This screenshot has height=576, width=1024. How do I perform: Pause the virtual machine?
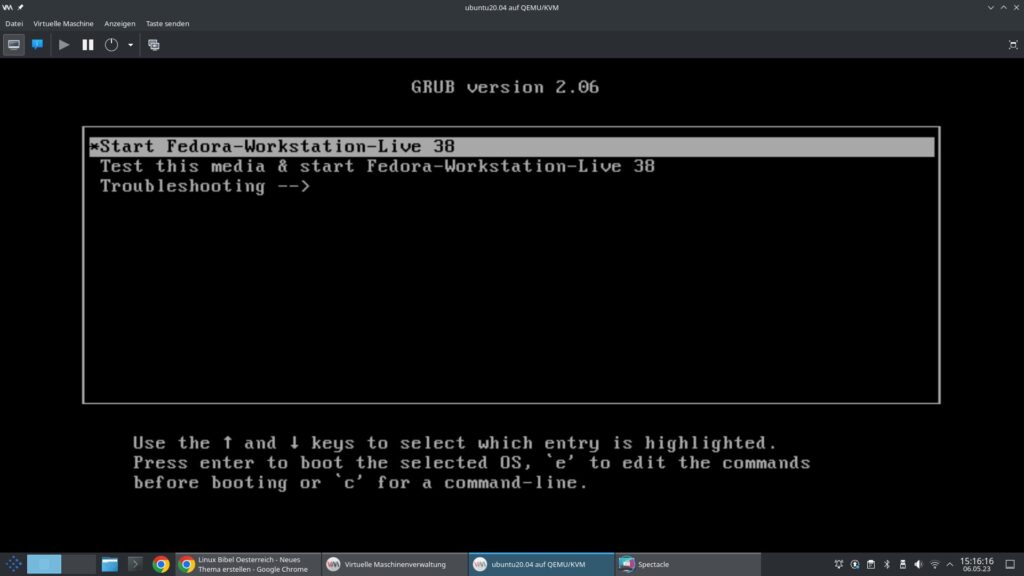pos(88,45)
